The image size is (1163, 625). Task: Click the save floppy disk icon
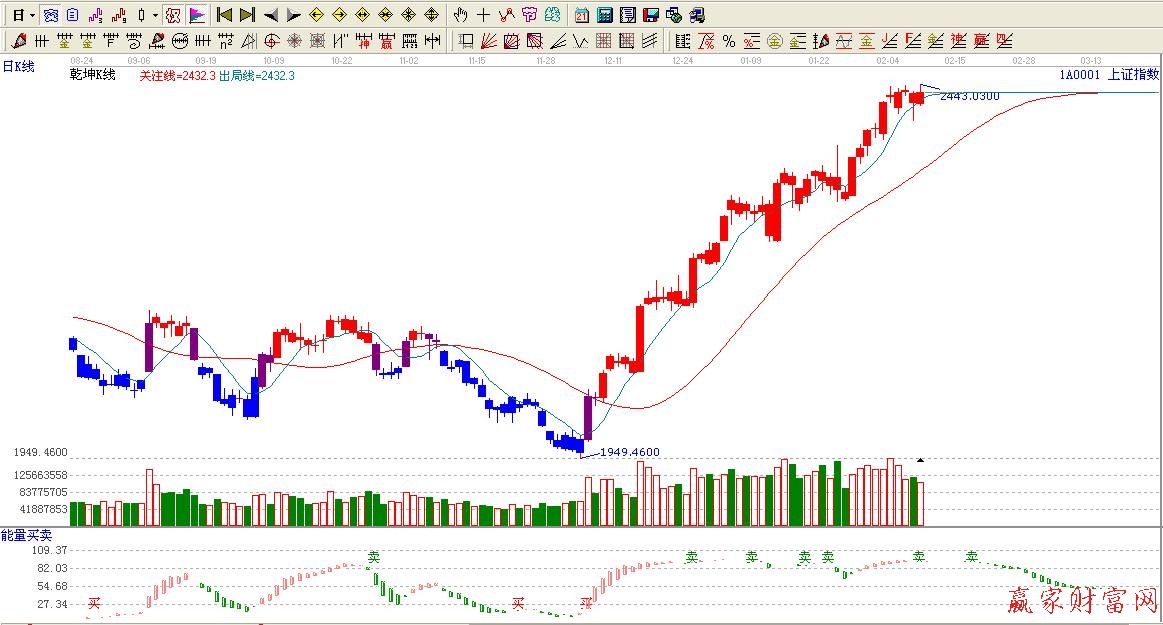tap(650, 15)
